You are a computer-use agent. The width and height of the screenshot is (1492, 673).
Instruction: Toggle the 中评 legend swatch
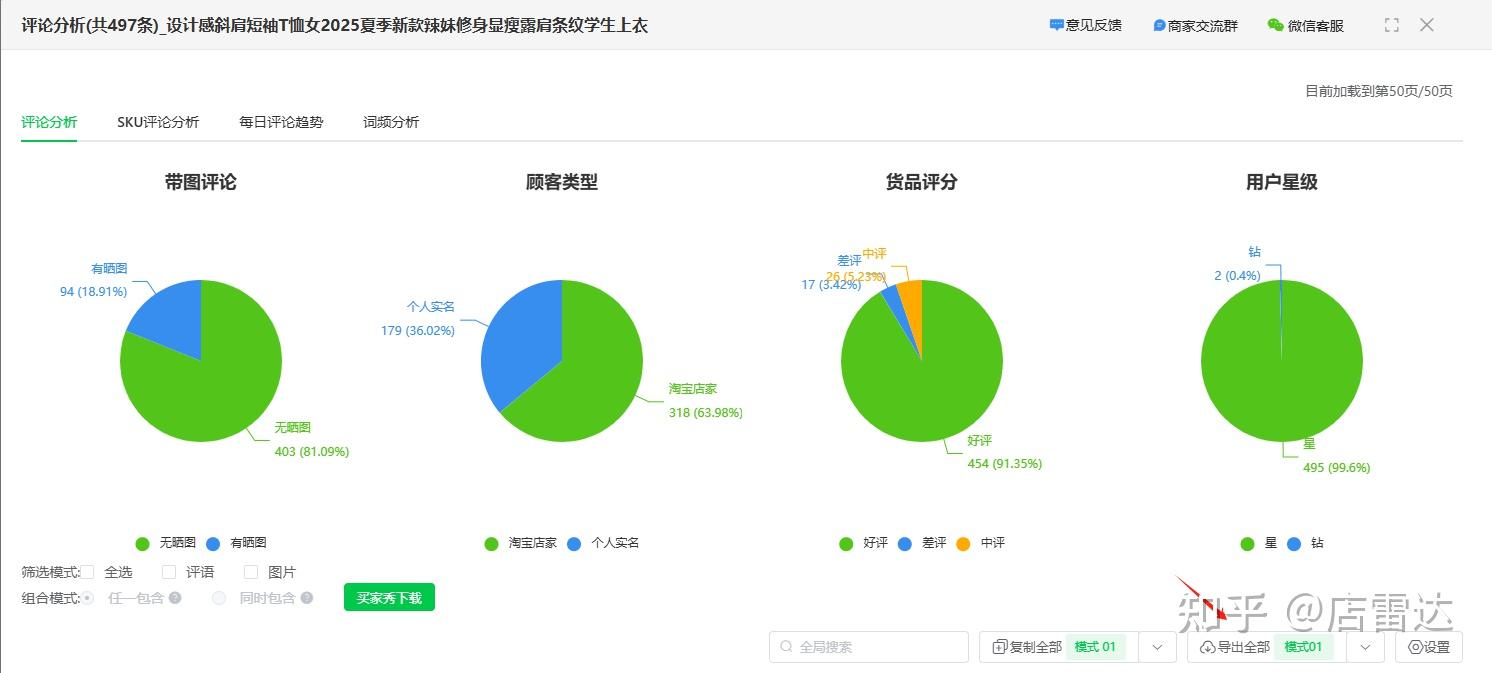[x=963, y=543]
